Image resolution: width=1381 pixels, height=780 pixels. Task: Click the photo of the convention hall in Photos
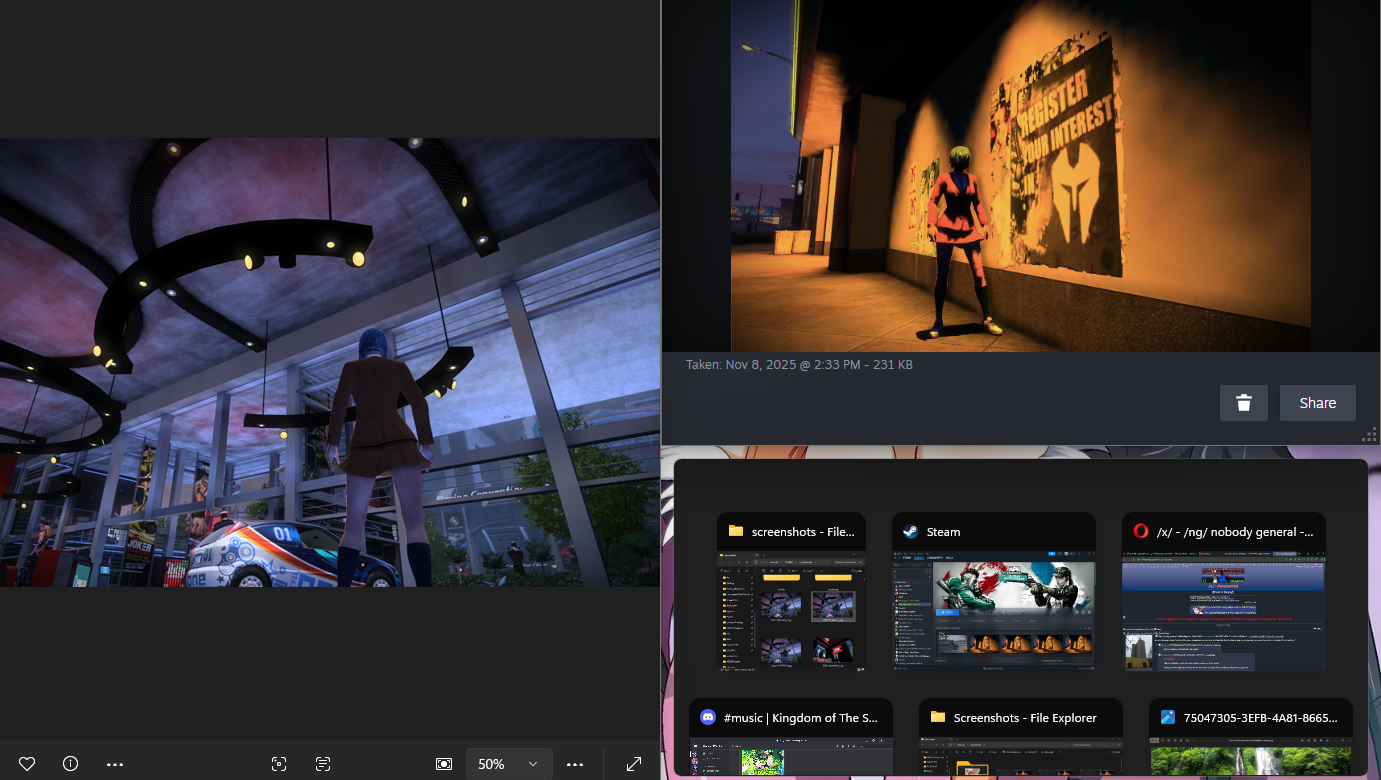[330, 362]
